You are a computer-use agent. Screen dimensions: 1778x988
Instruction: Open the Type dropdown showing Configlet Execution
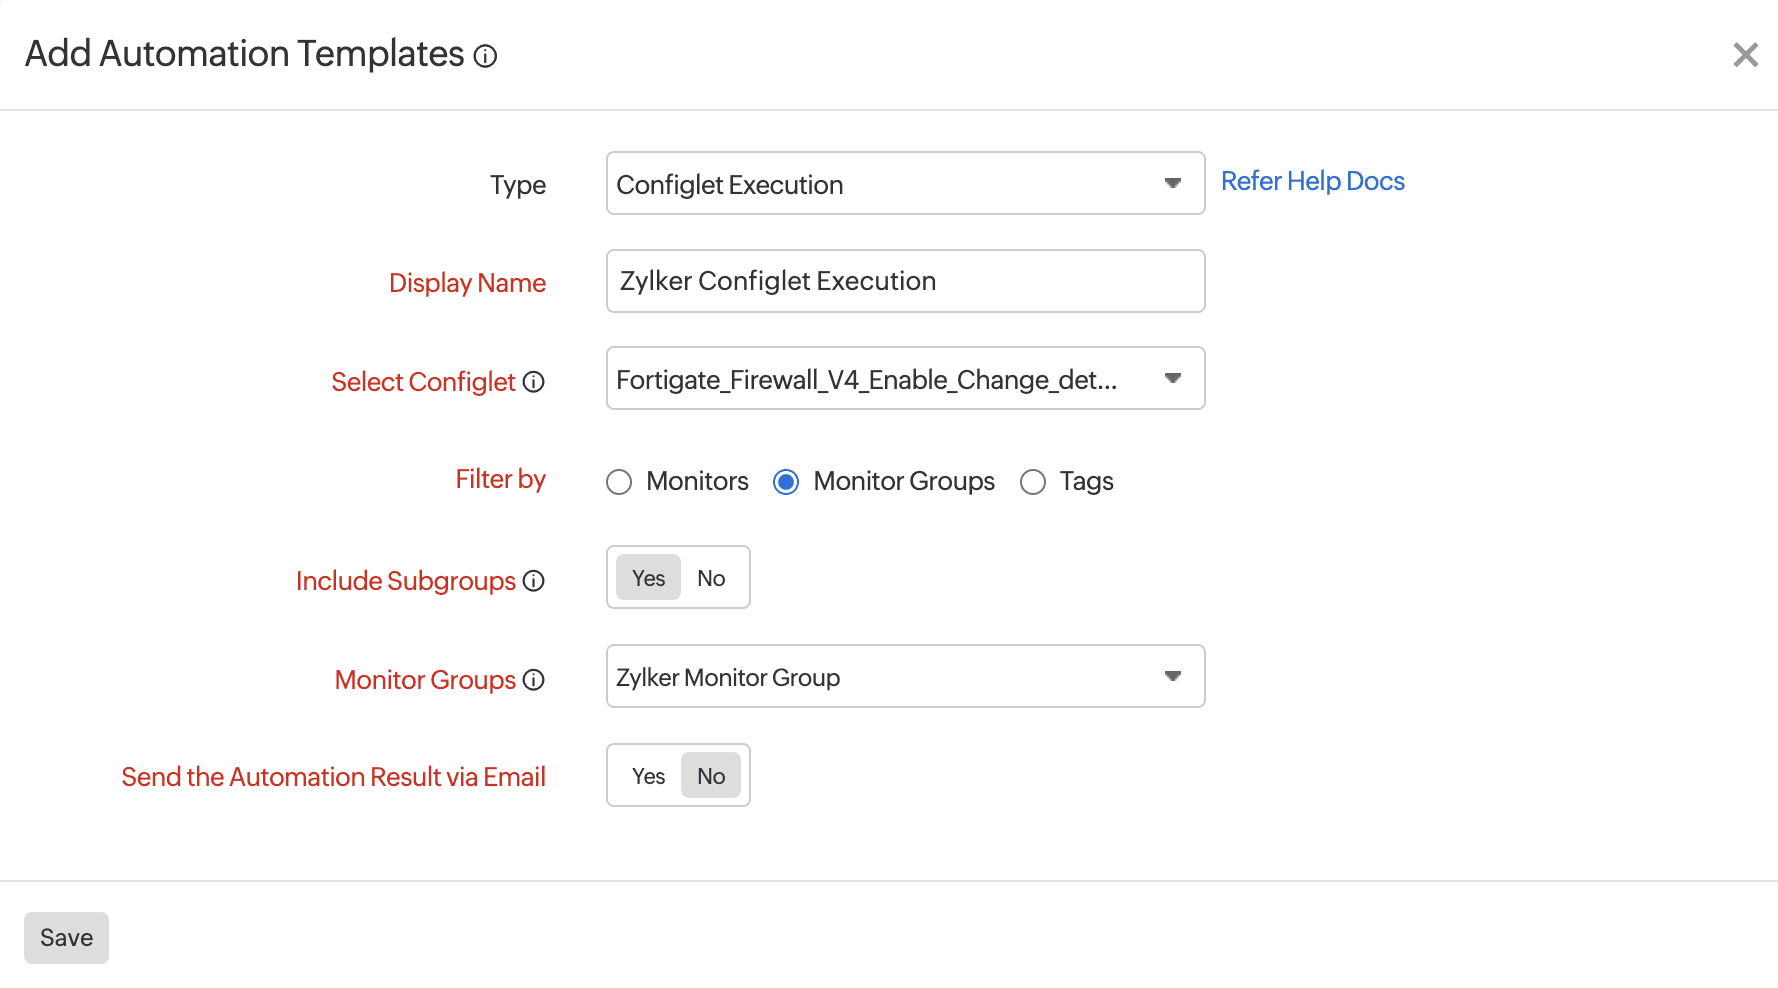click(x=905, y=183)
